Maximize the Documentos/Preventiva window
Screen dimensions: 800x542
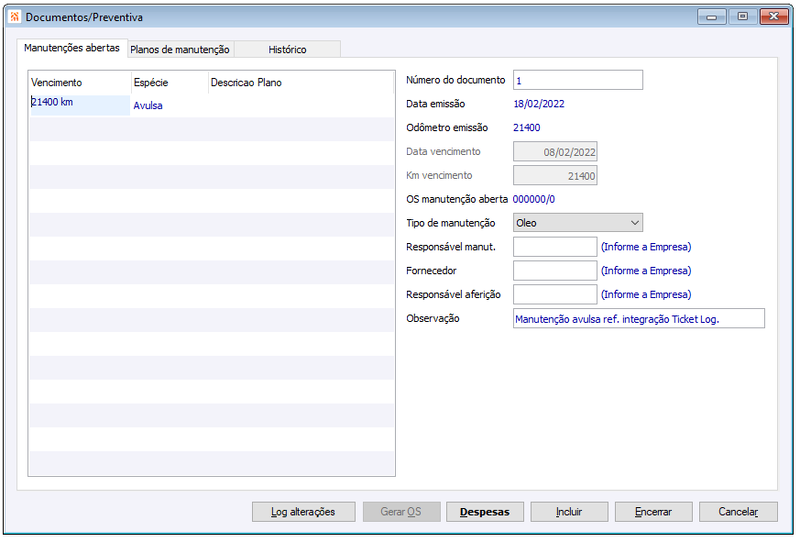743,17
